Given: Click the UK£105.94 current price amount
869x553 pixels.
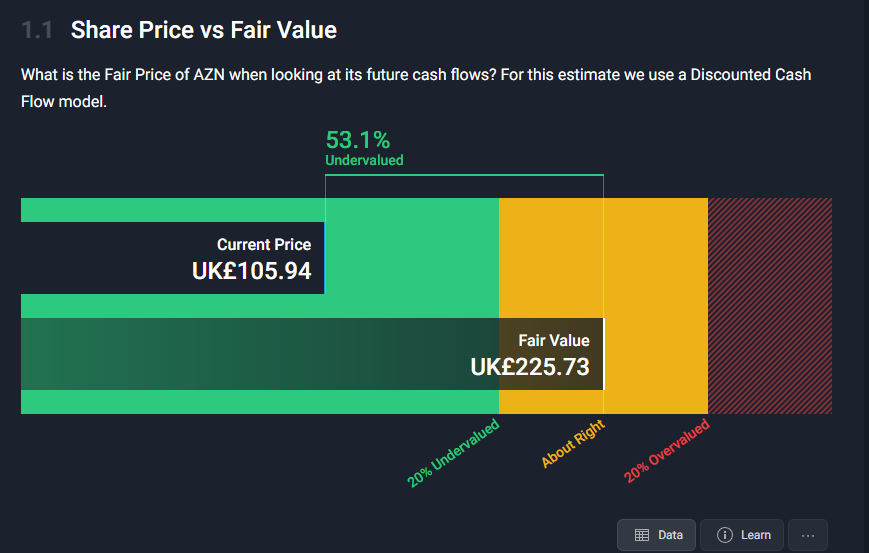Looking at the screenshot, I should pos(252,271).
